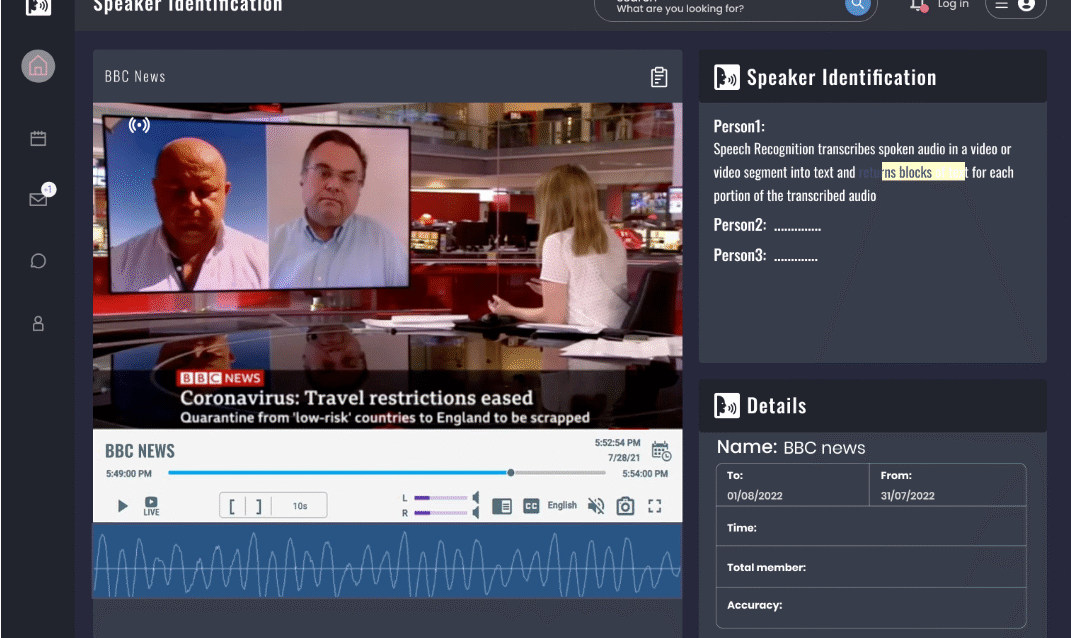Viewport: 1071px width, 638px height.
Task: Select the Person3 entry
Action: click(x=766, y=255)
